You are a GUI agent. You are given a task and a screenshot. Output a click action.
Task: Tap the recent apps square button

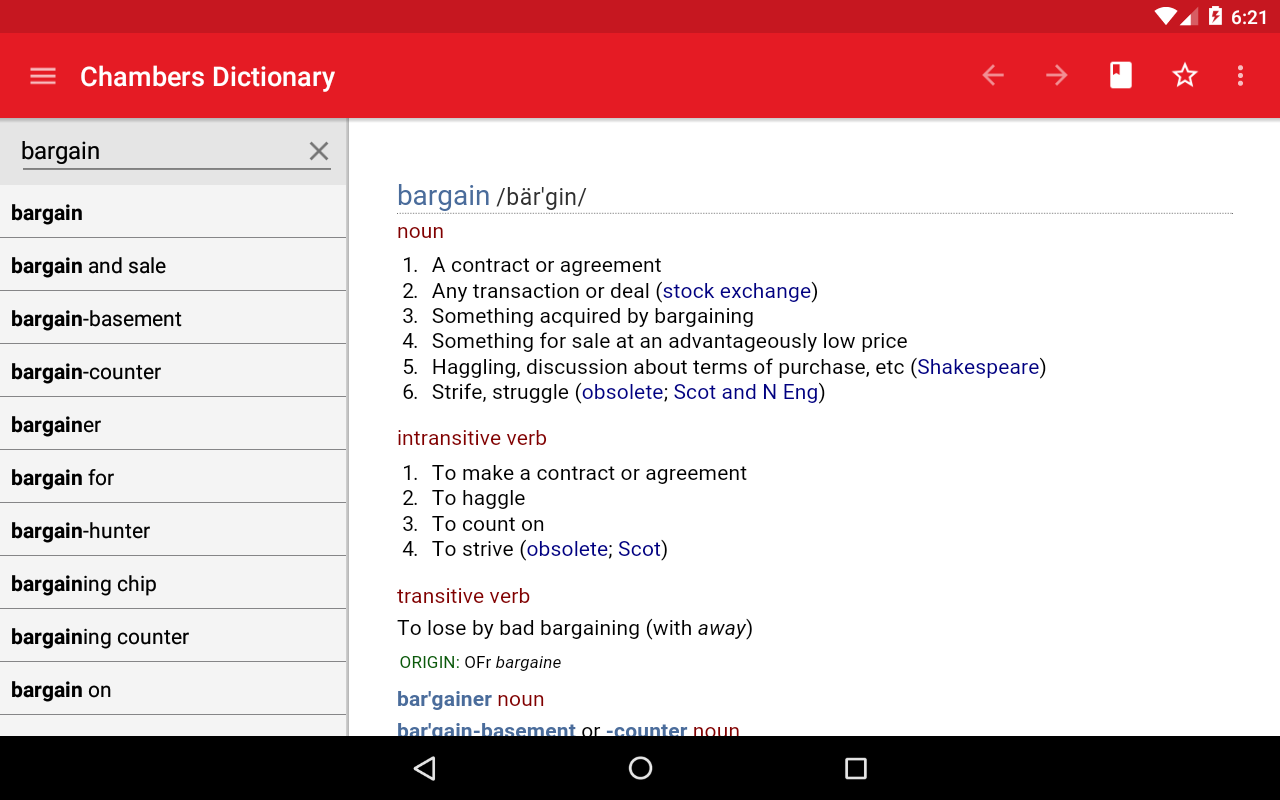pos(855,768)
